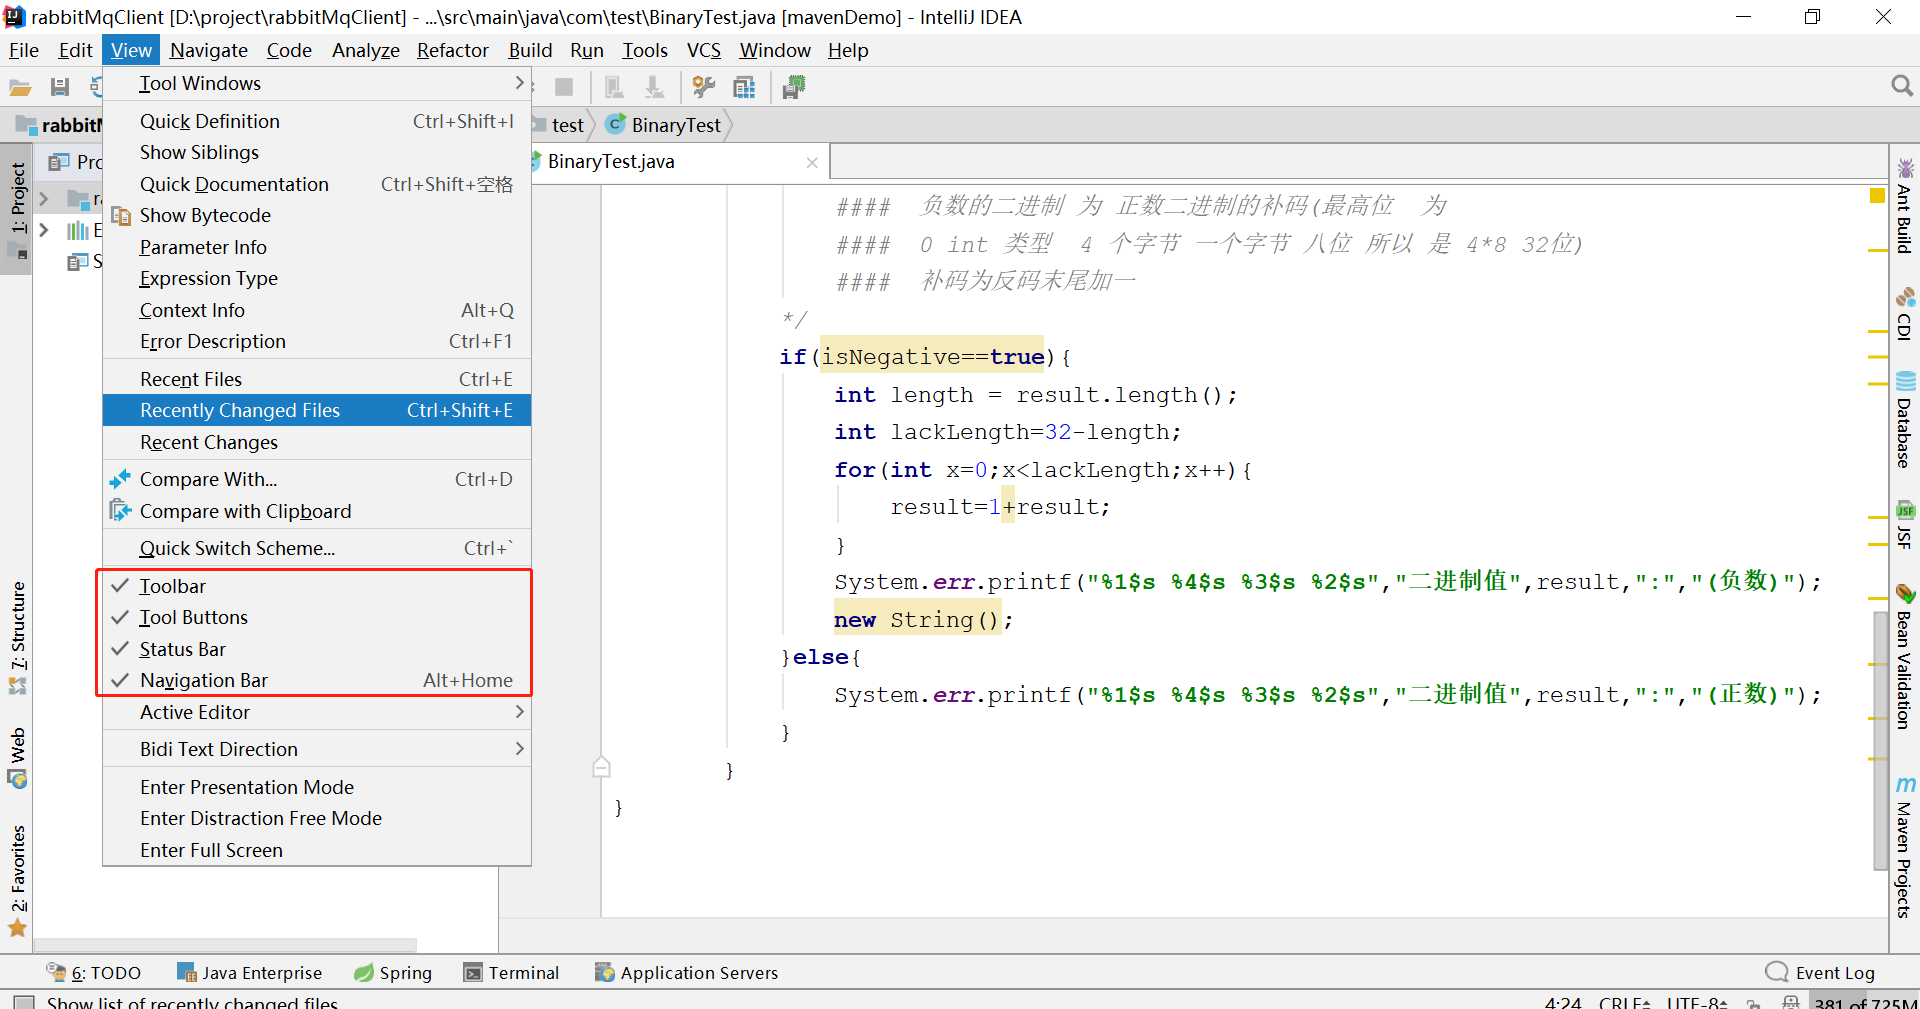1920x1009 pixels.
Task: Click the Project Structure wrench icon
Action: [704, 88]
